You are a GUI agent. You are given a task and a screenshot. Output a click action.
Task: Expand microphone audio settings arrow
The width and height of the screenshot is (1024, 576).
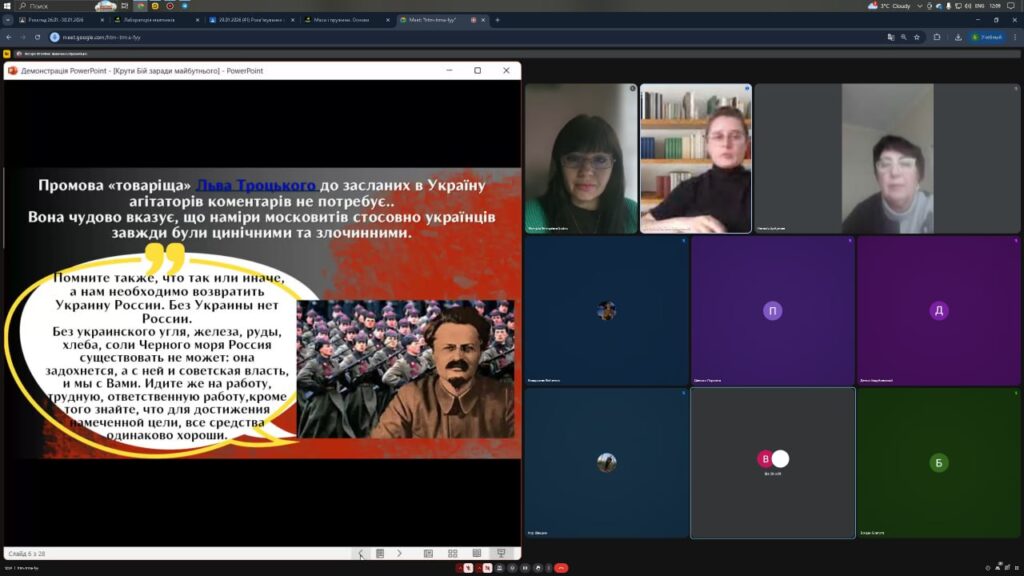pyautogui.click(x=461, y=568)
